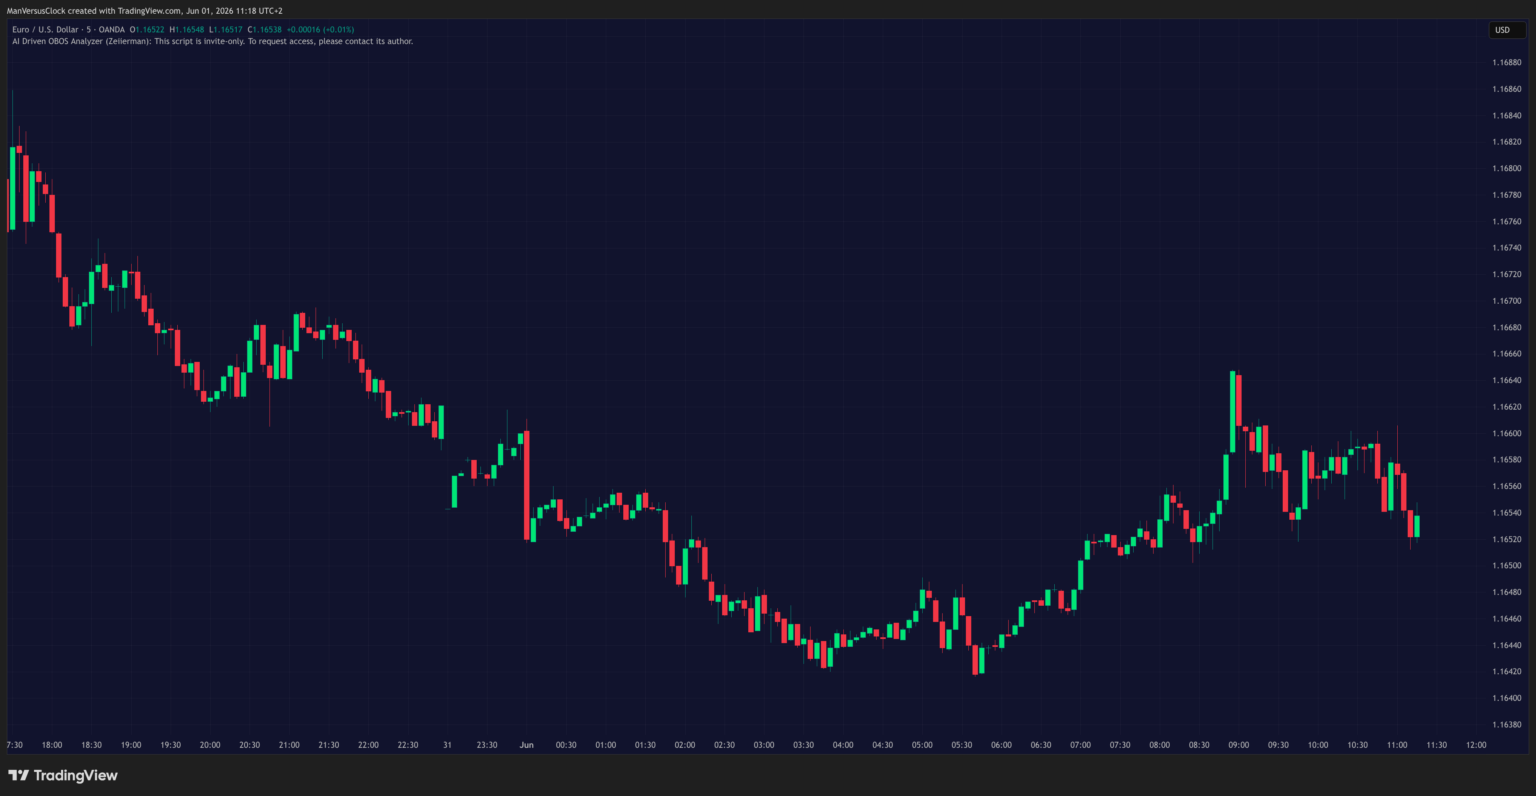Click the 1.16620 price axis label

pyautogui.click(x=1507, y=407)
